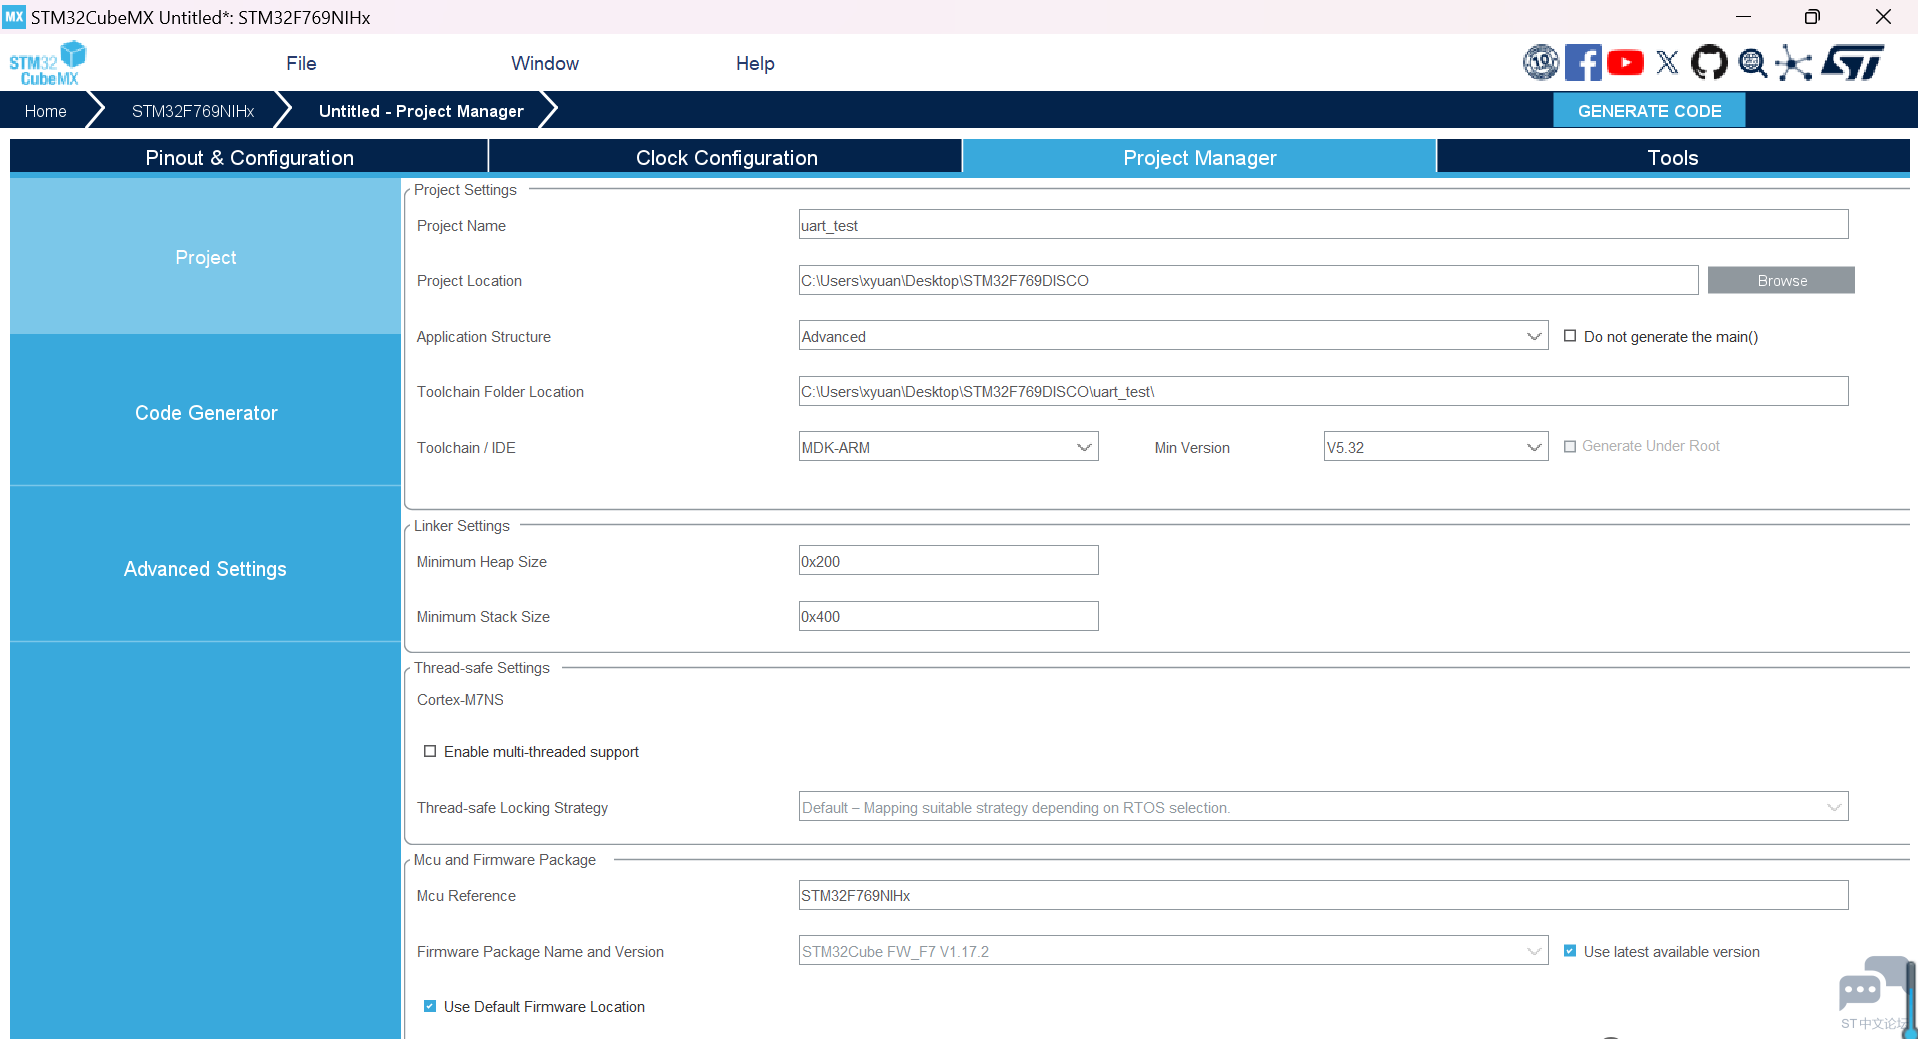Open the File menu
1918x1039 pixels.
click(x=301, y=63)
